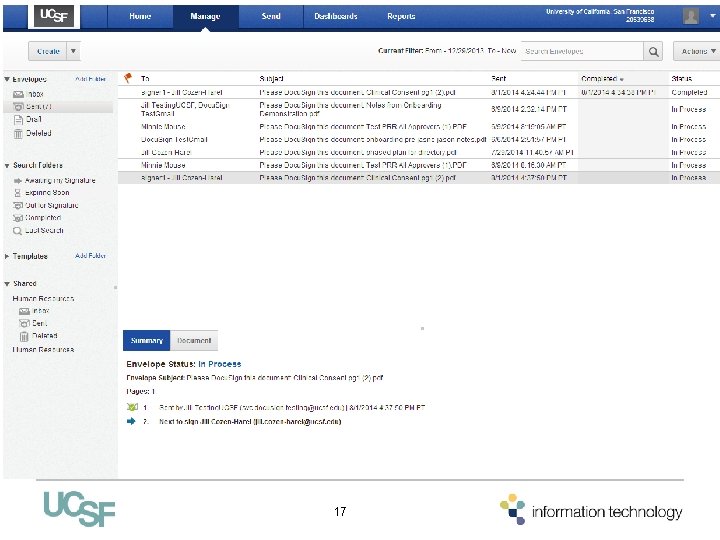
Task: Open the Actions dropdown
Action: (697, 51)
